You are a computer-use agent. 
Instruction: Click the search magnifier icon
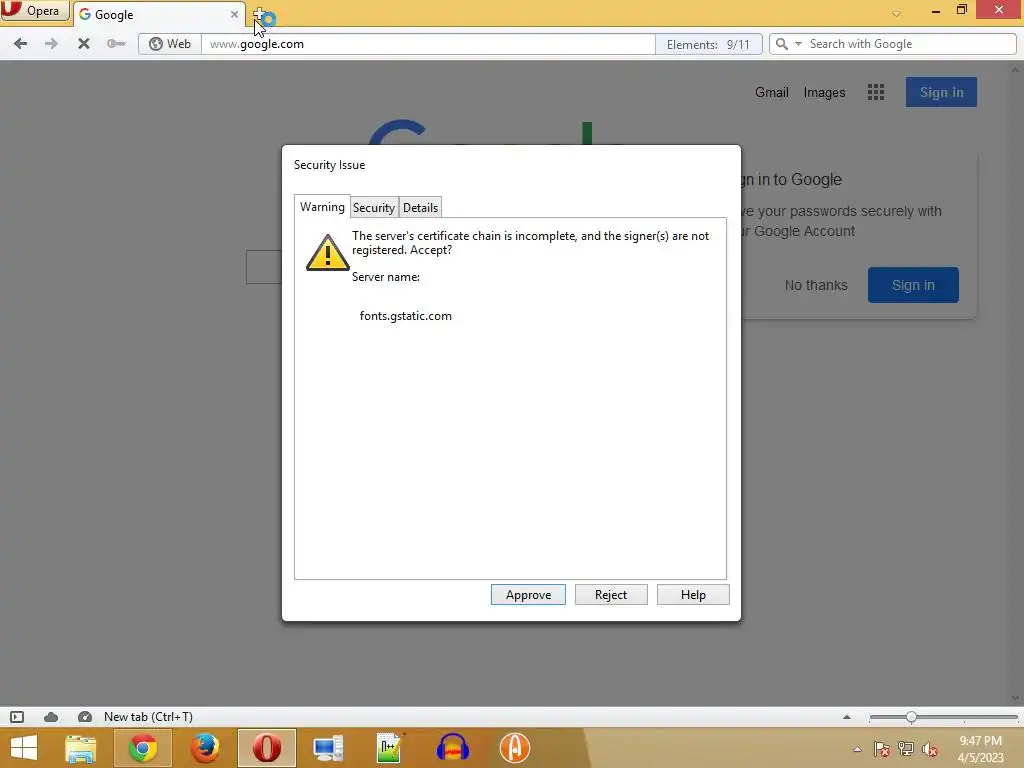[782, 44]
